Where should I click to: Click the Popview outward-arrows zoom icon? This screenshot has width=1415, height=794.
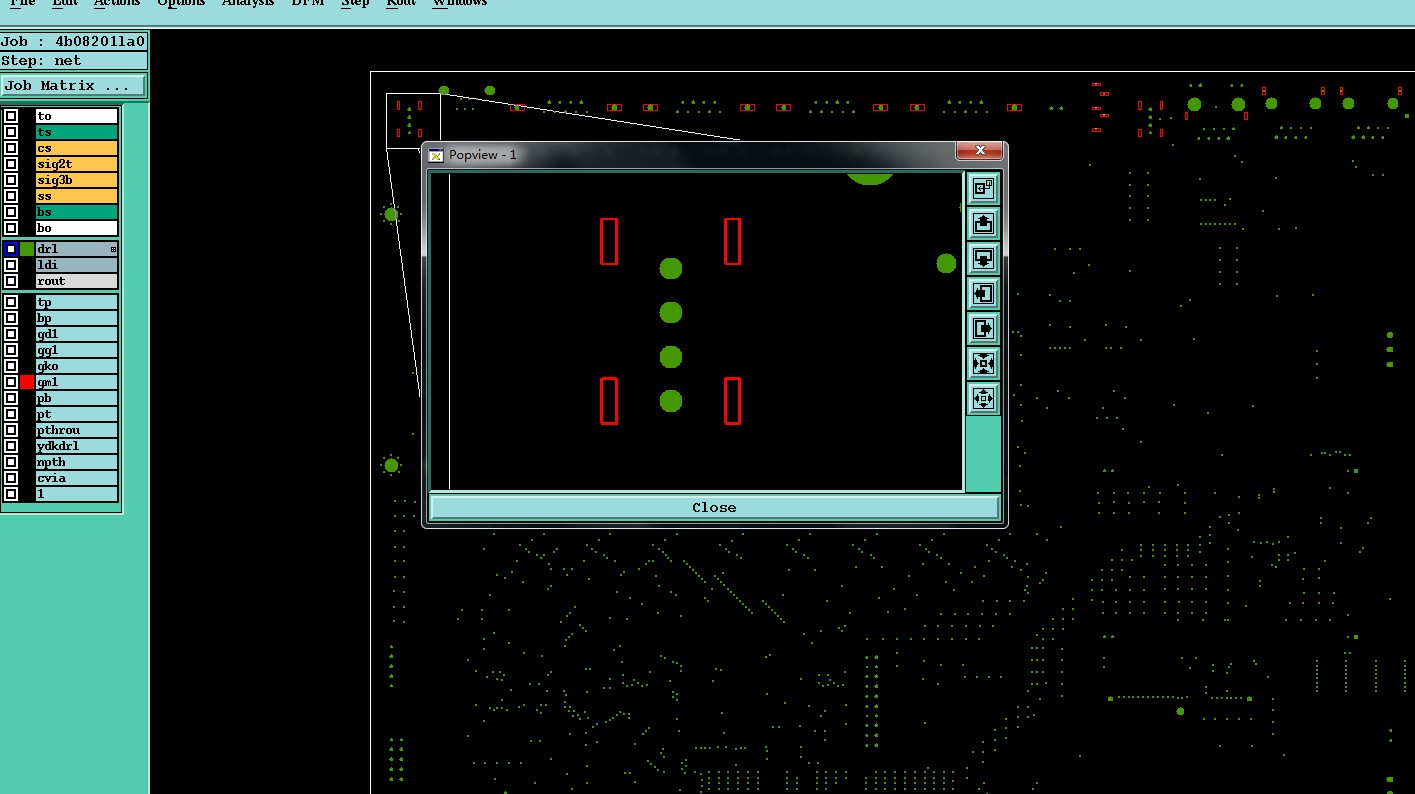pyautogui.click(x=983, y=398)
